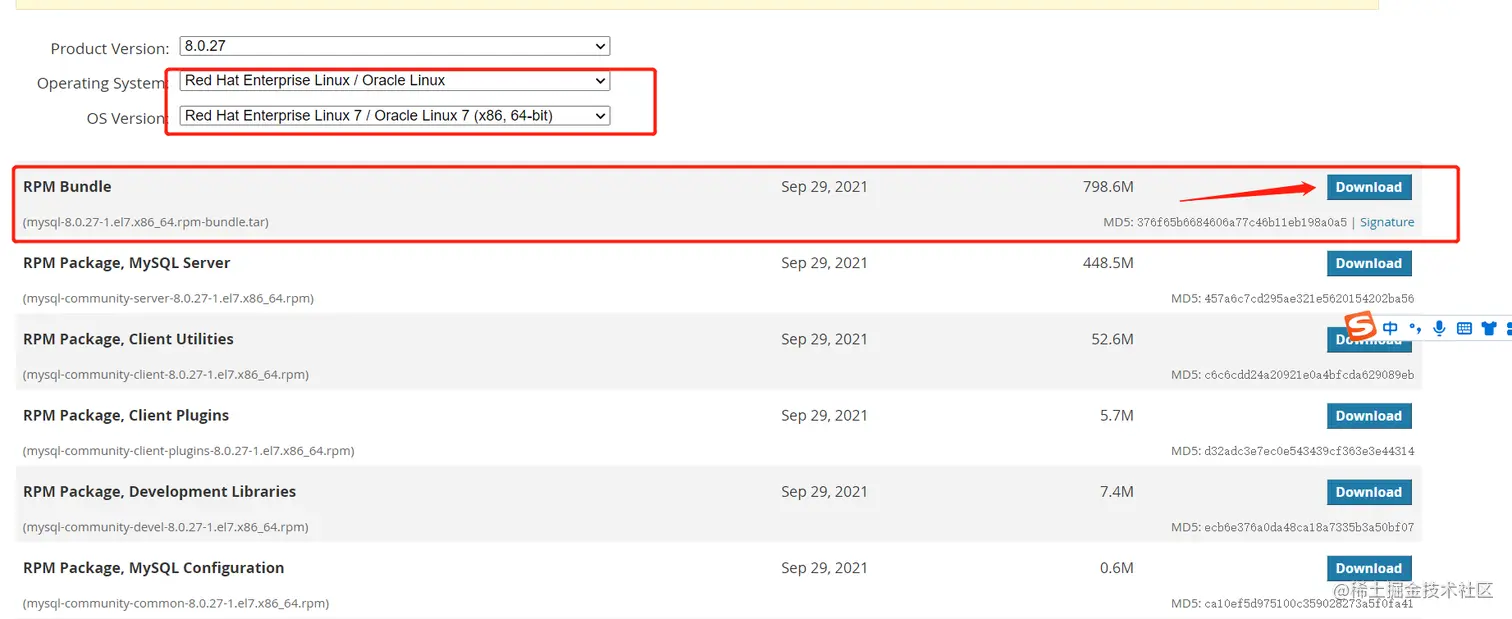The height and width of the screenshot is (619, 1512).
Task: Download the MySQL Server RPM package
Action: (1369, 263)
